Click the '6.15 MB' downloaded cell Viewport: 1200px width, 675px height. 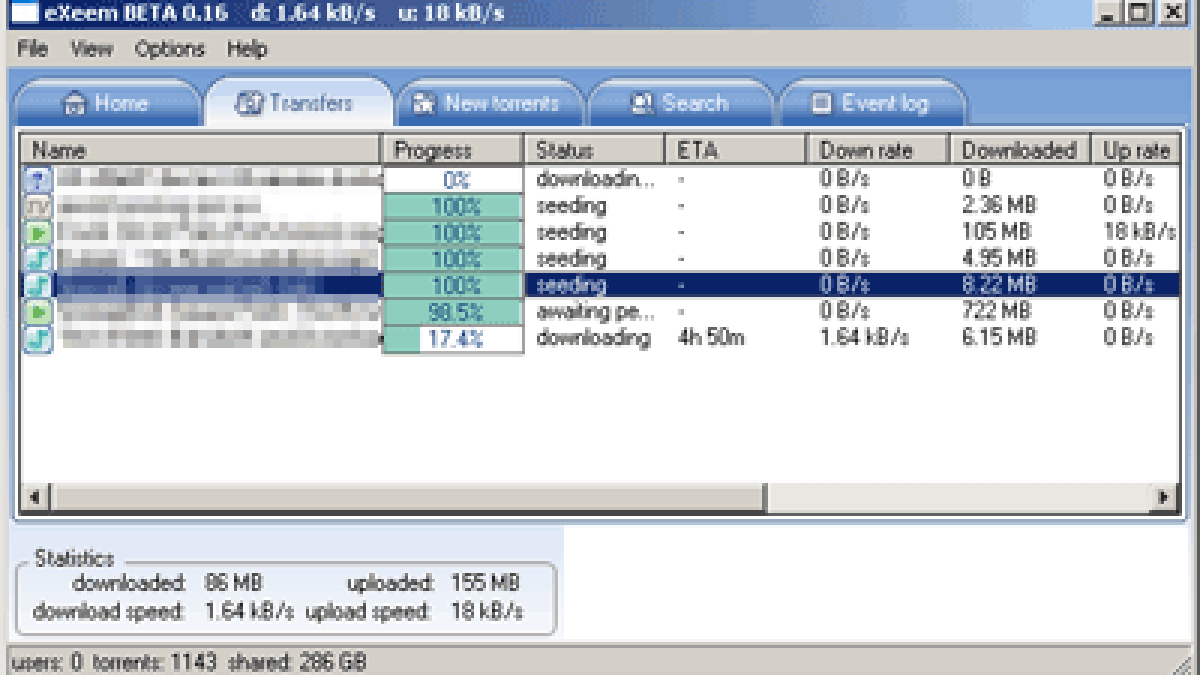(999, 338)
